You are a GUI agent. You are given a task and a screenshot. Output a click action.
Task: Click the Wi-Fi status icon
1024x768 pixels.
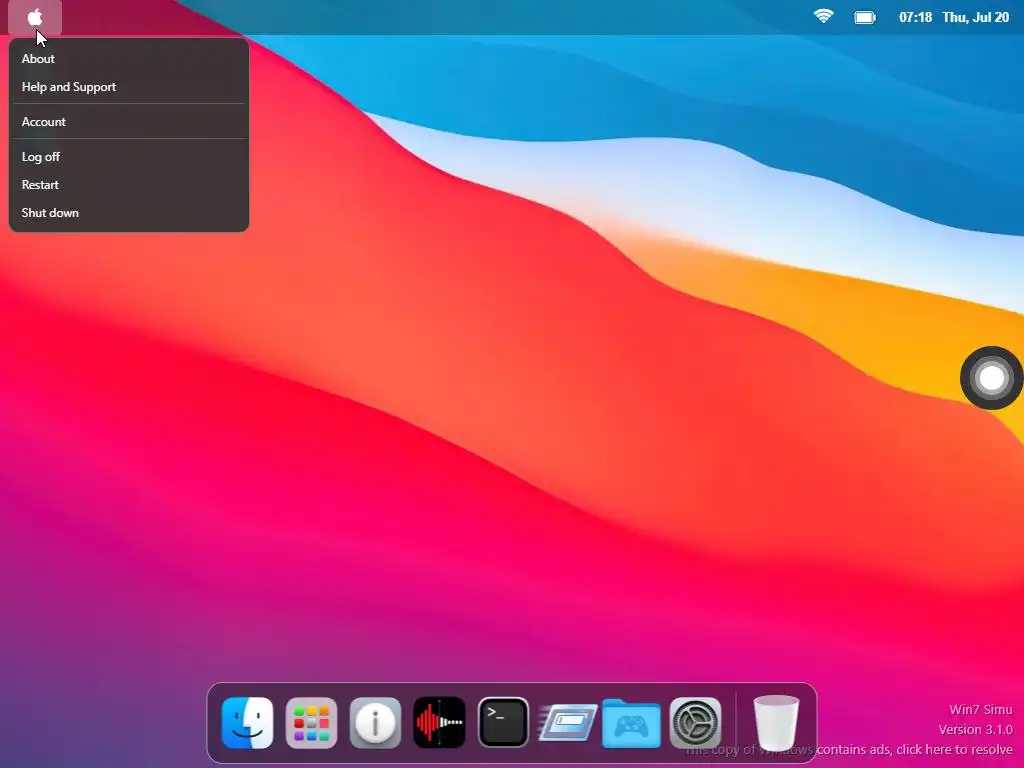[824, 16]
